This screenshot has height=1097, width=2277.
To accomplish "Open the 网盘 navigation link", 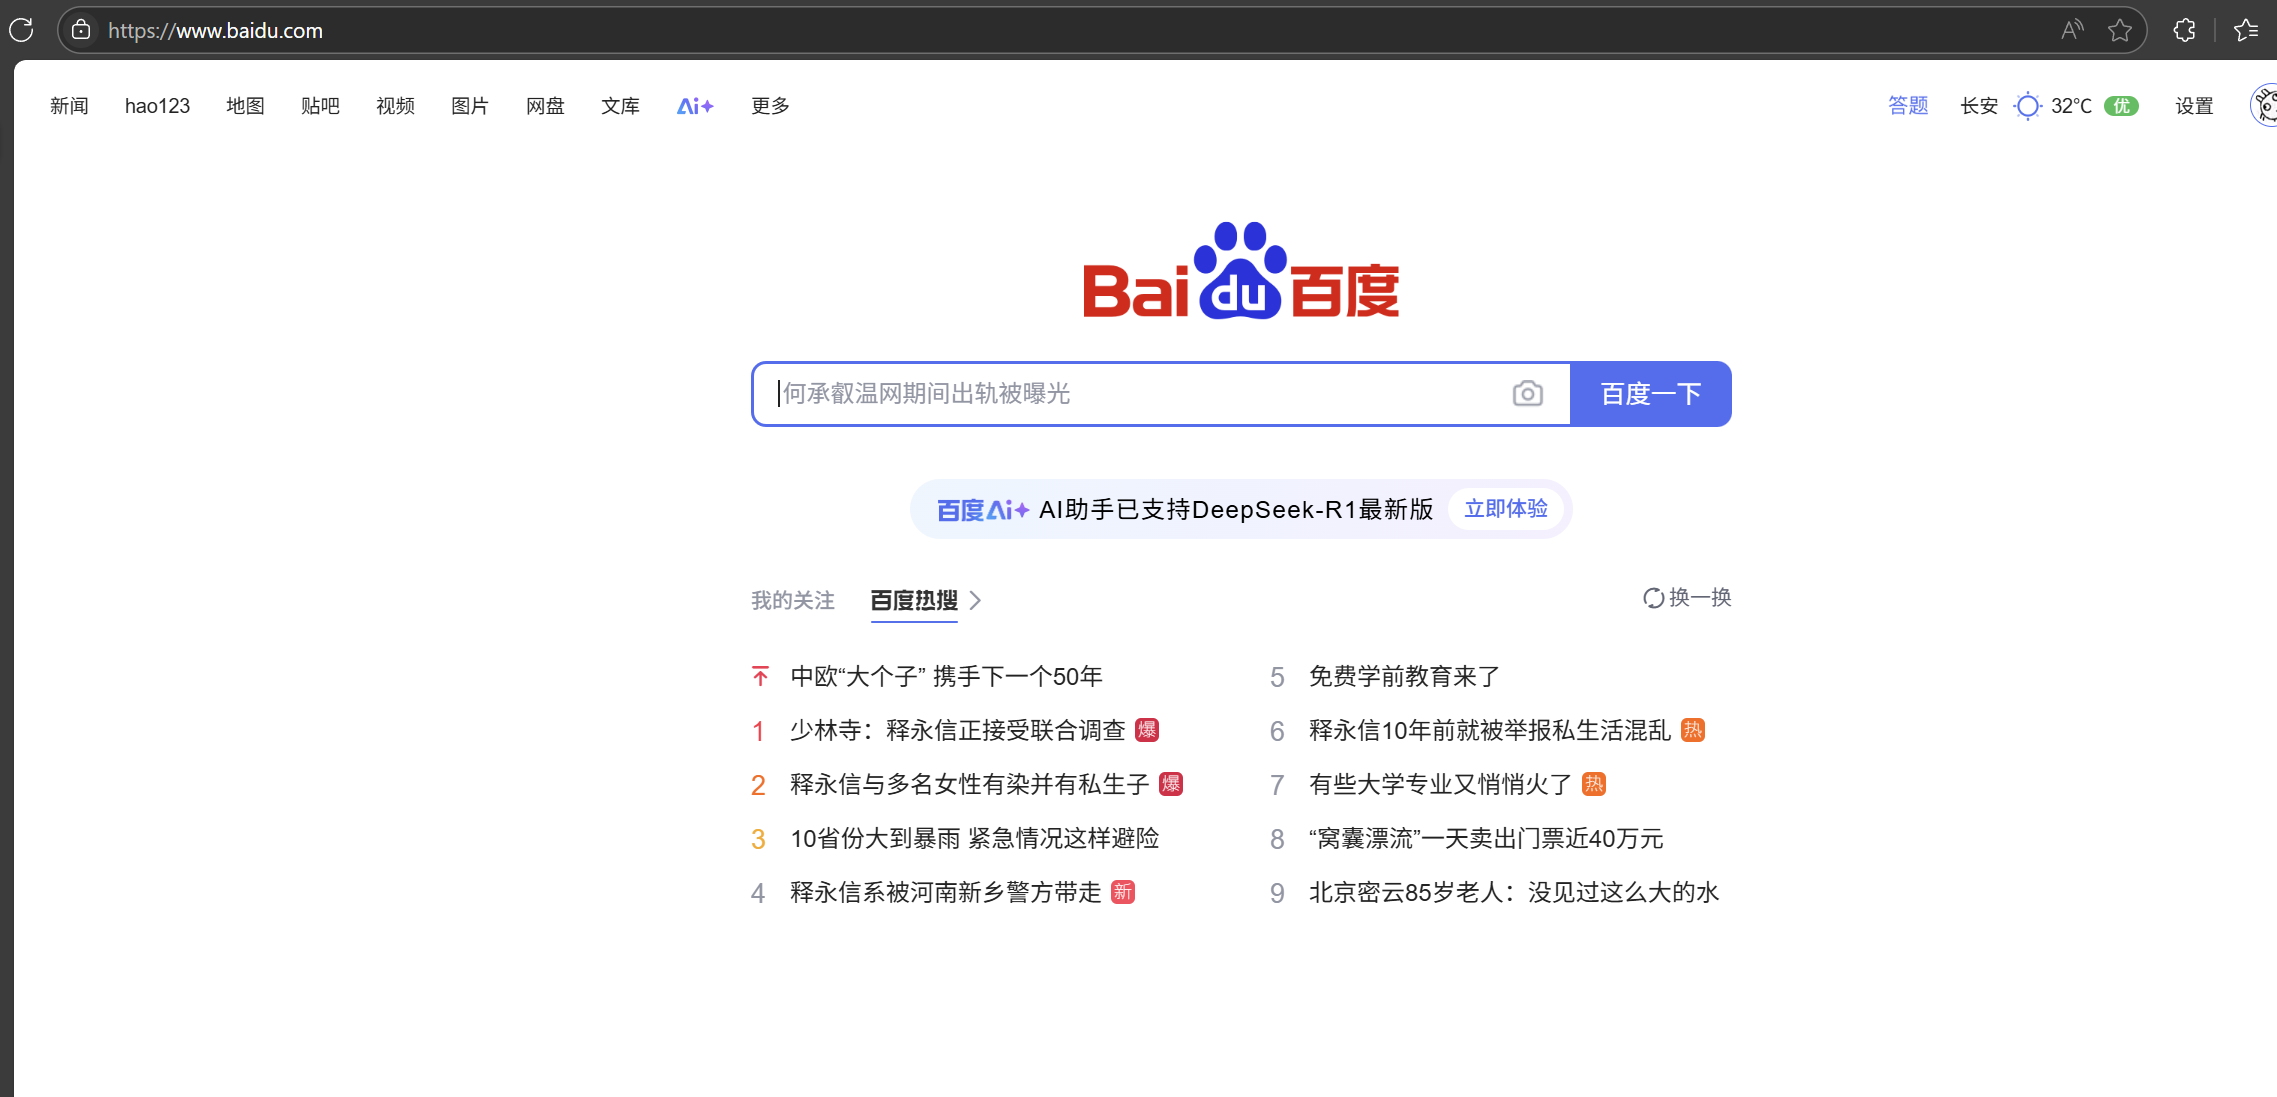I will click(545, 106).
